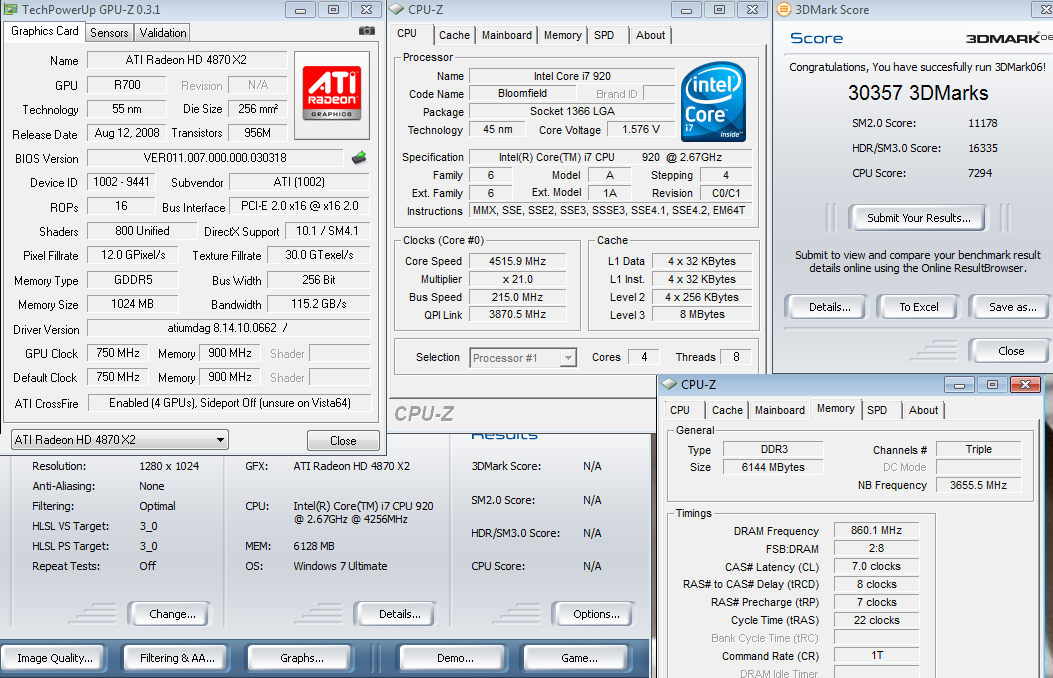Click the GPU-Z Name field ATI Radeon HD 4870 X2

point(187,60)
